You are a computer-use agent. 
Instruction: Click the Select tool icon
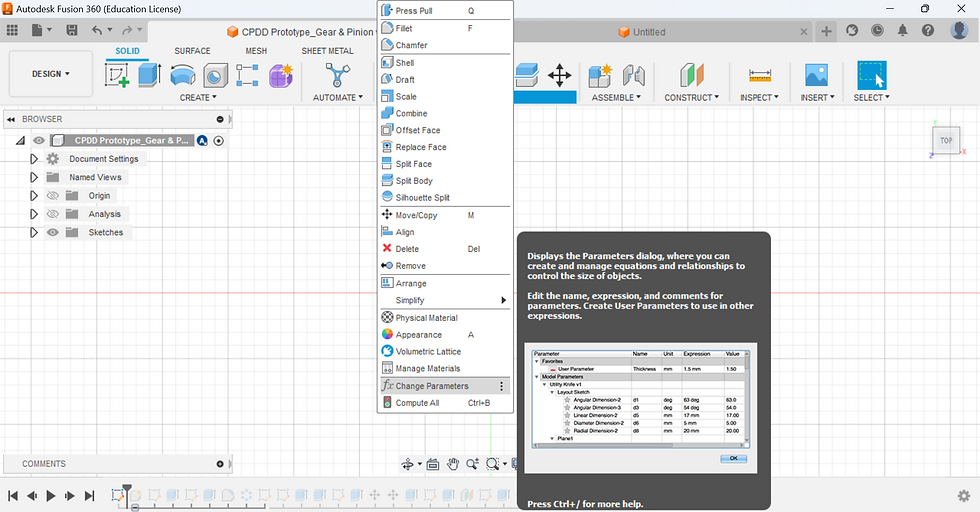(x=871, y=76)
